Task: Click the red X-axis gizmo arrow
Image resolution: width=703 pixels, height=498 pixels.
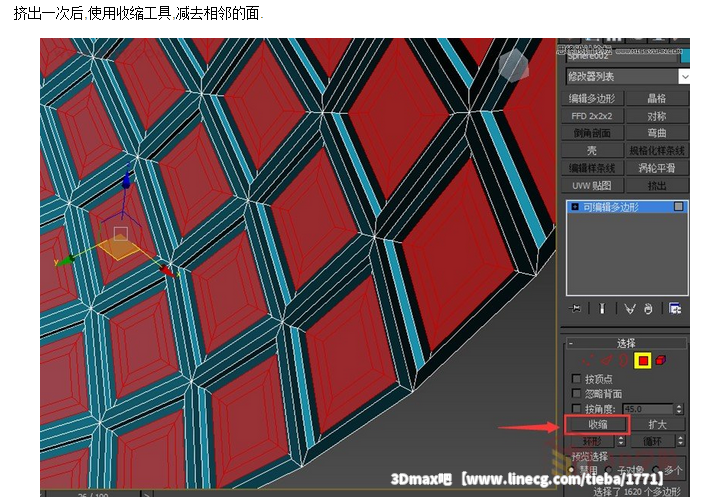Action: tap(167, 270)
